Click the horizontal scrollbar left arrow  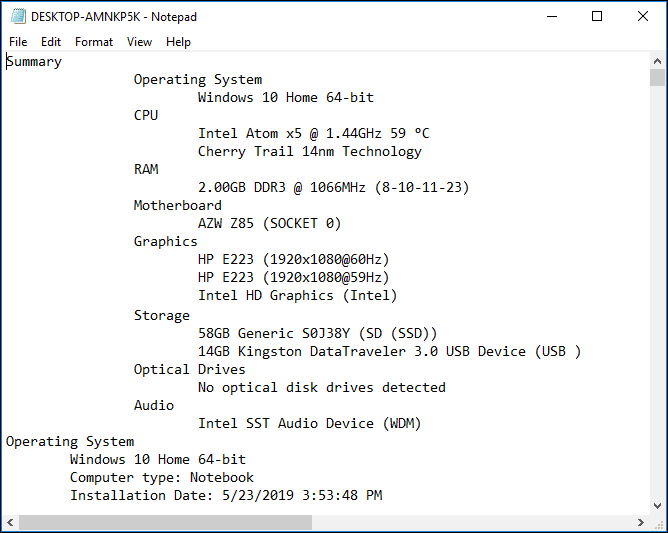pos(10,523)
